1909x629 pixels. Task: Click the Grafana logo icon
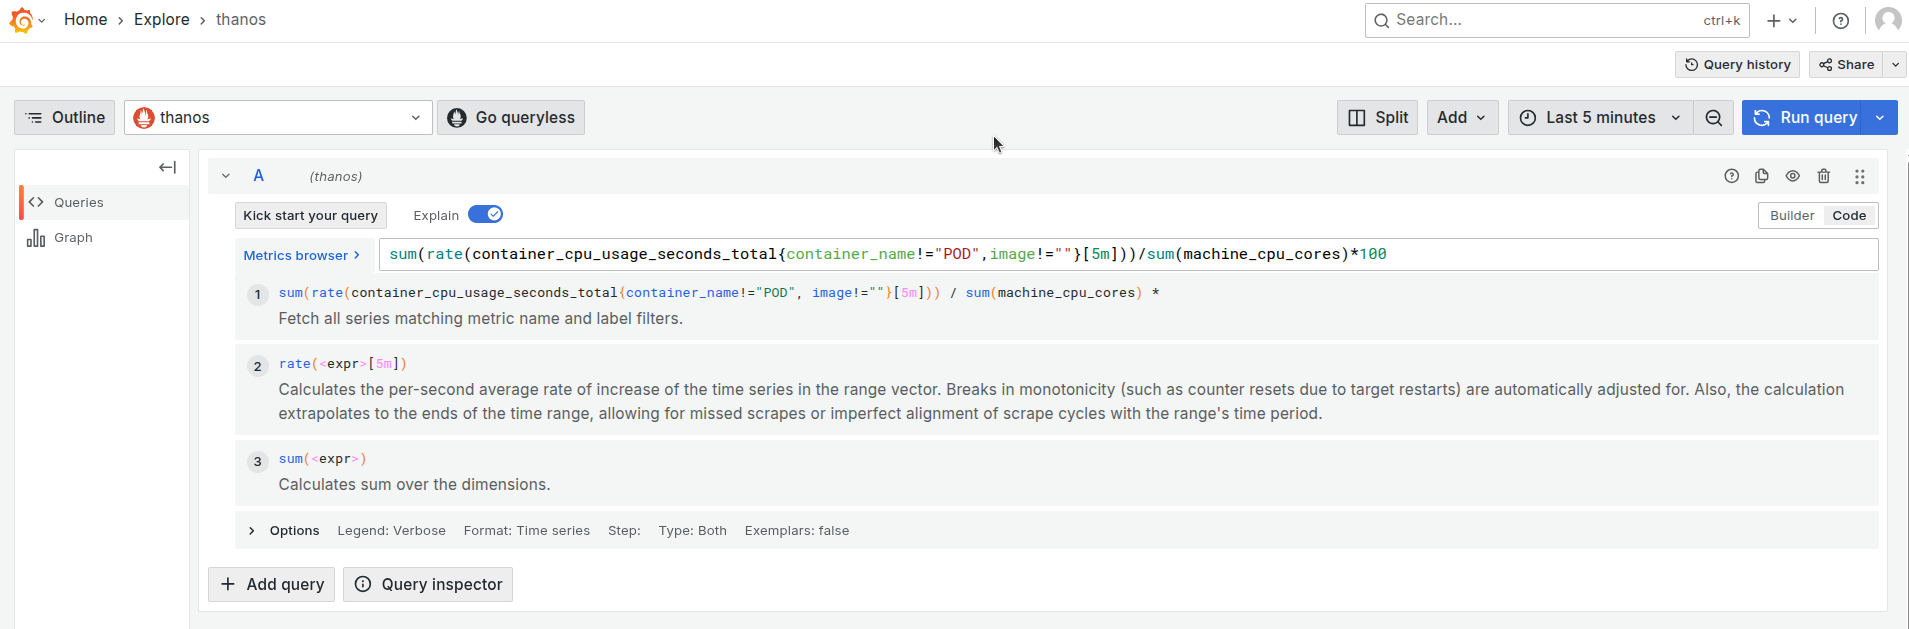(21, 20)
